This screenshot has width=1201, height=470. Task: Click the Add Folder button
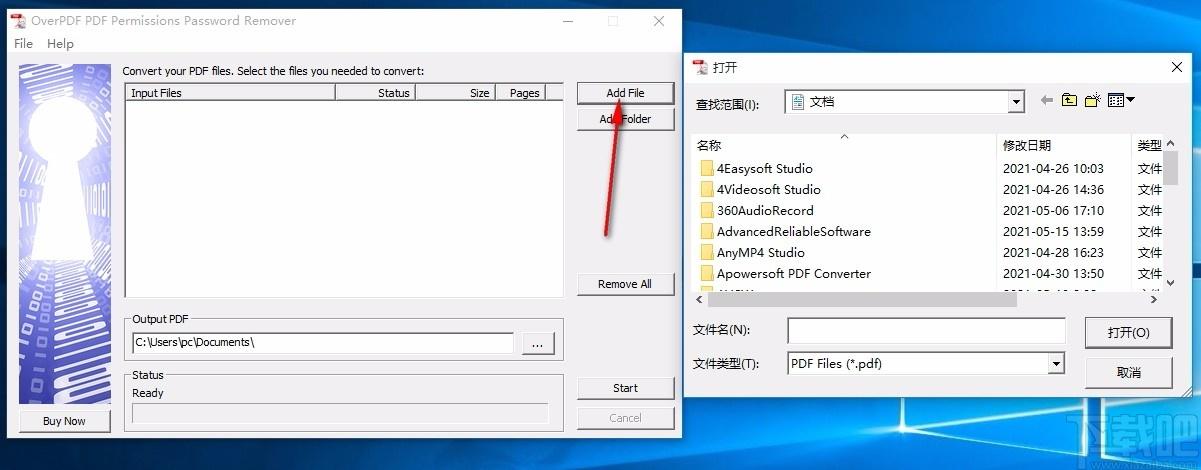coord(625,119)
